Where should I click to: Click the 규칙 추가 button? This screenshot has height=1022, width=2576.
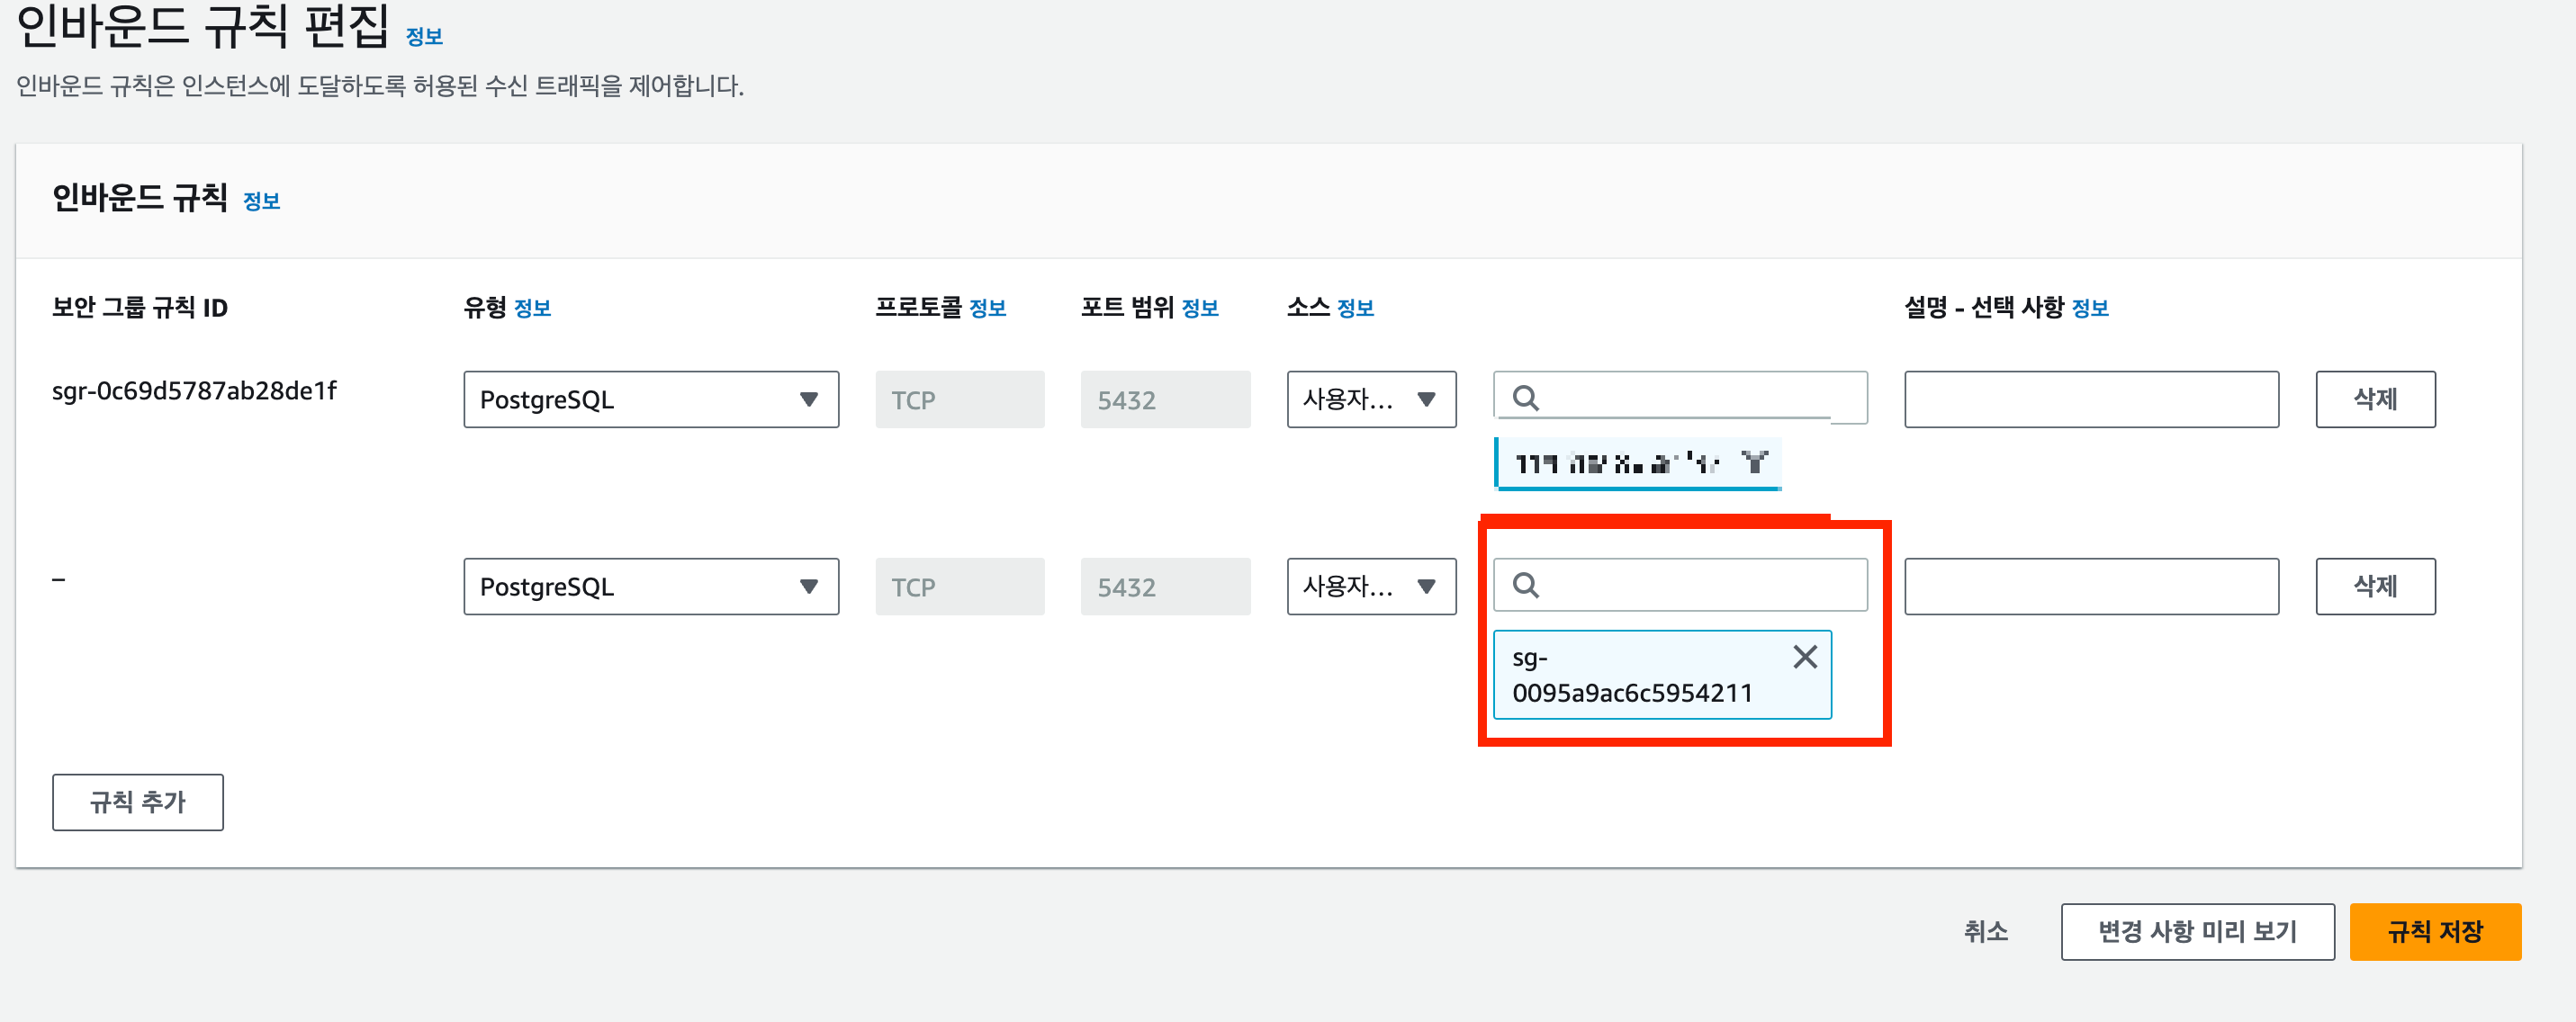(x=138, y=801)
